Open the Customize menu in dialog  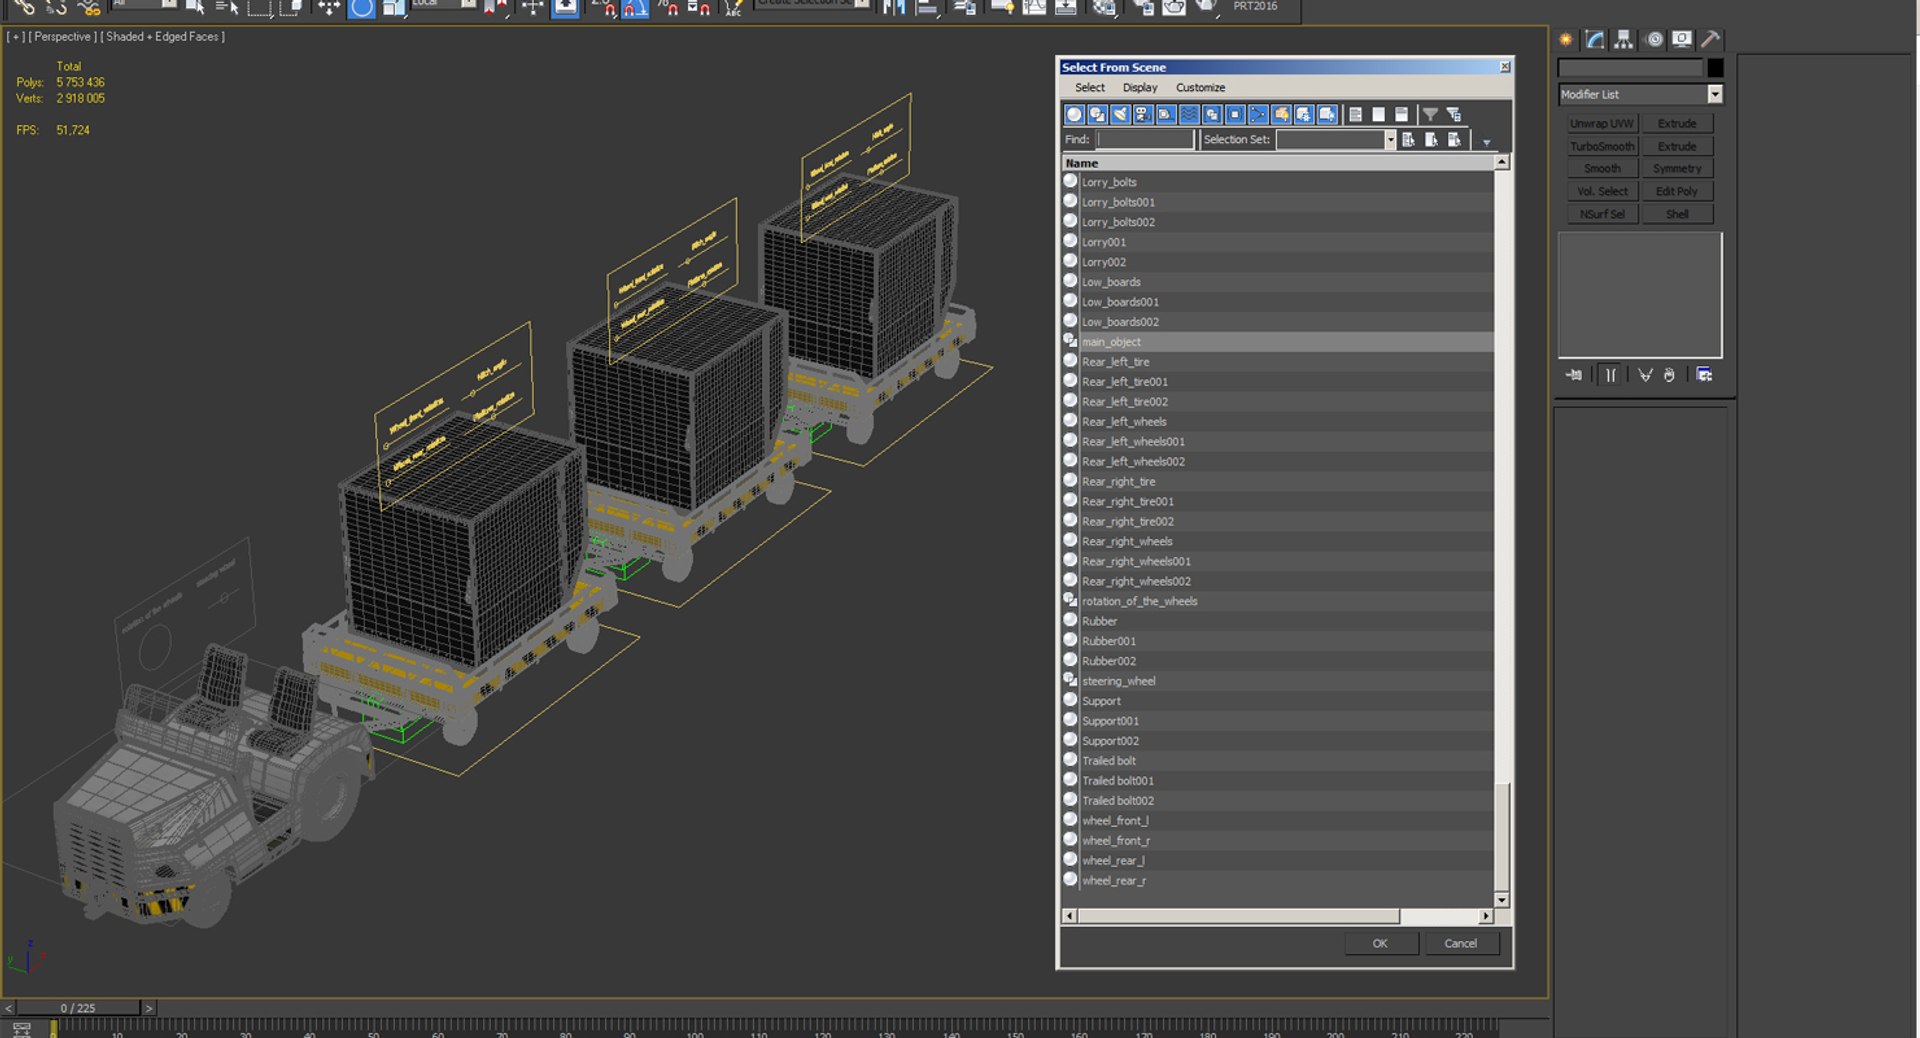tap(1200, 88)
